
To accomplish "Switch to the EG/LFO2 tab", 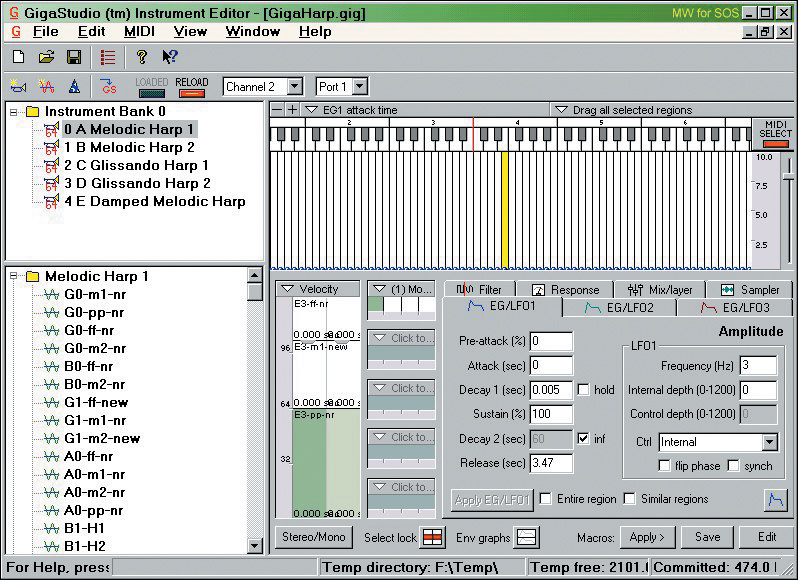I will (619, 308).
